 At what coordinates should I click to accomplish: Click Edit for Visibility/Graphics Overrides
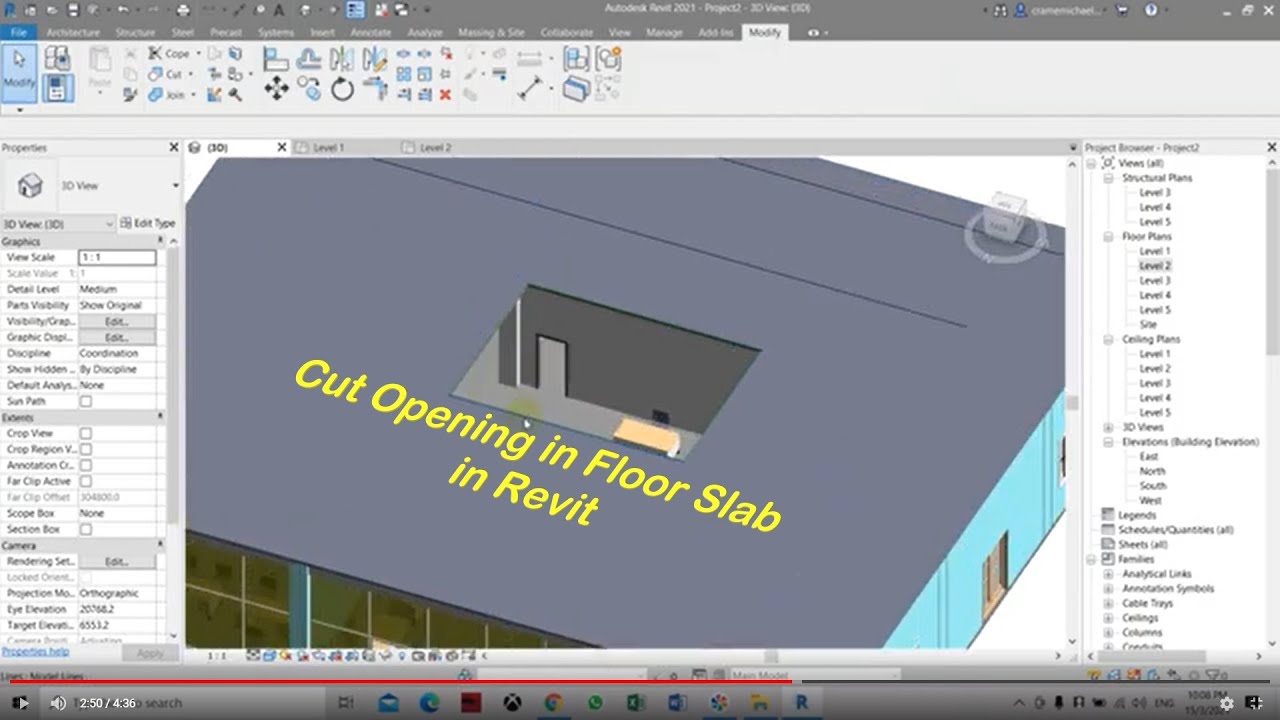tap(117, 322)
